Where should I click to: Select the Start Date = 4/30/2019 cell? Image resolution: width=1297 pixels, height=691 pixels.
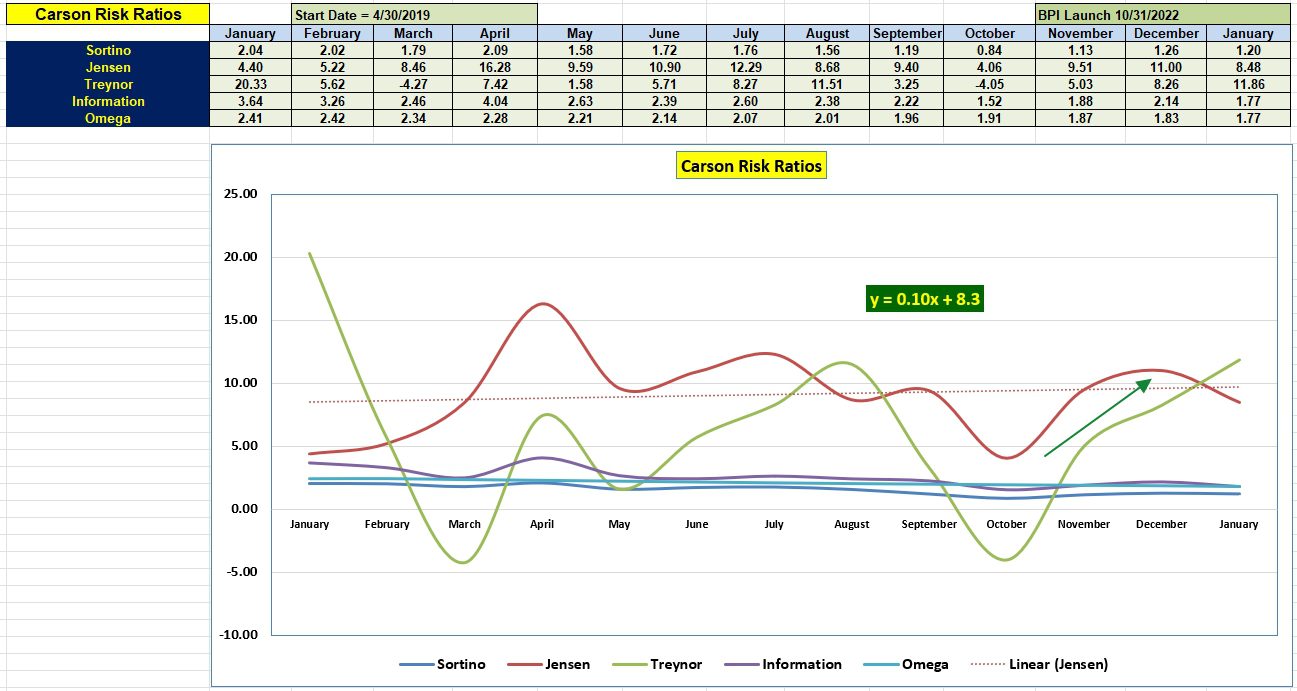414,15
